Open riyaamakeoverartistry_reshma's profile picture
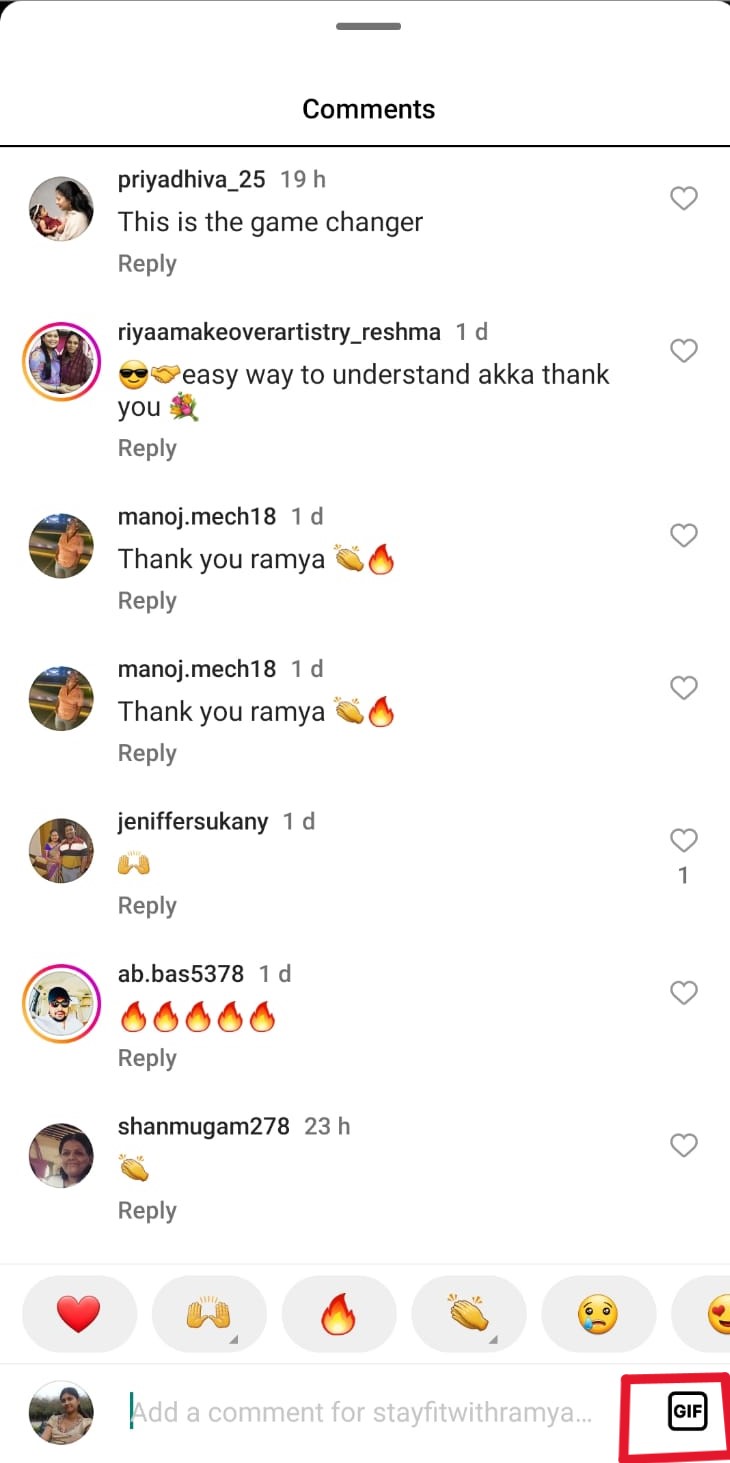This screenshot has width=730, height=1463. coord(61,361)
